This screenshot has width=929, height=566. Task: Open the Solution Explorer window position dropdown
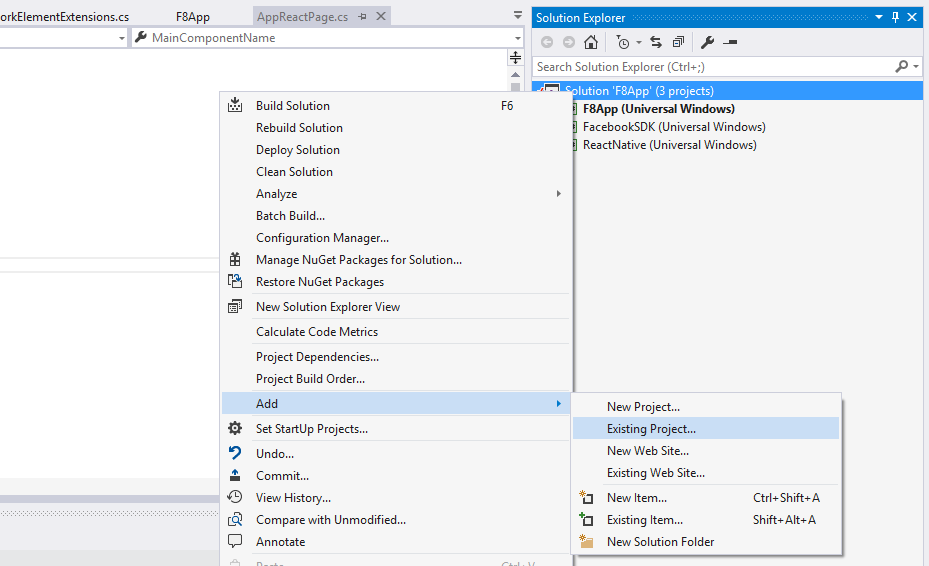coord(878,17)
